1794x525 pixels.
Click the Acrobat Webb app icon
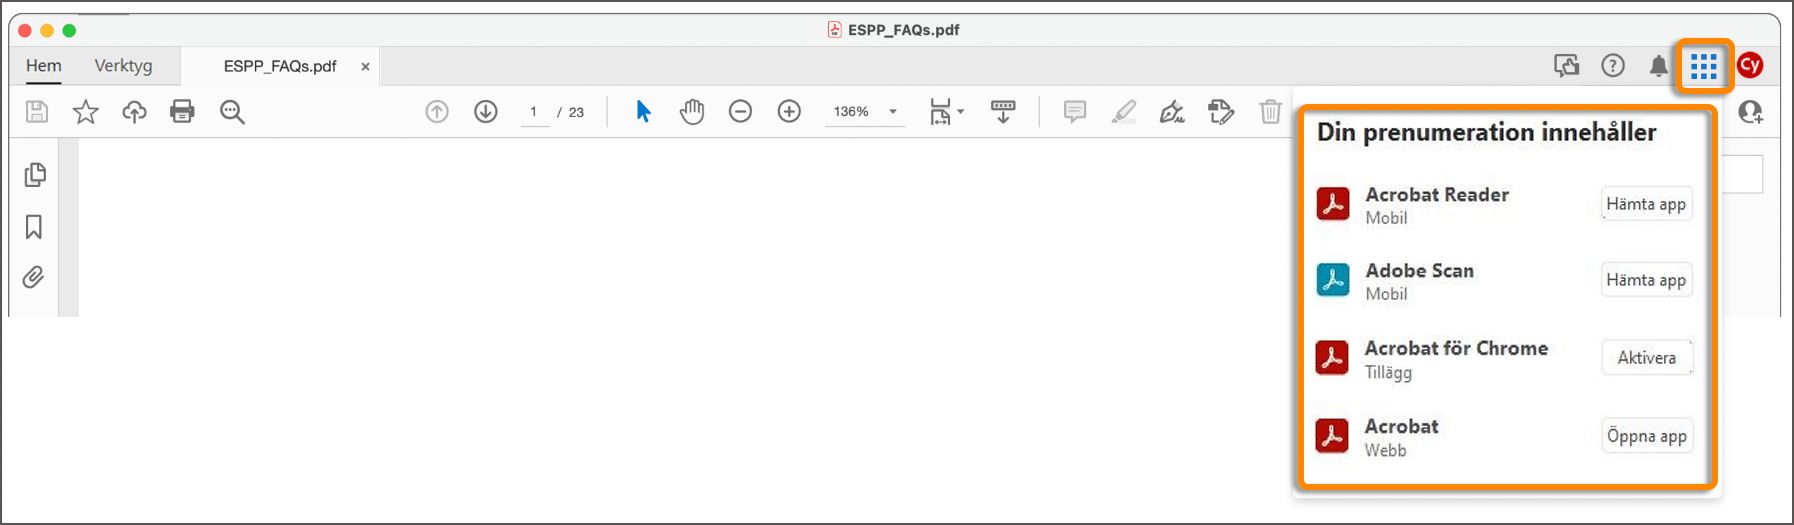(1332, 436)
